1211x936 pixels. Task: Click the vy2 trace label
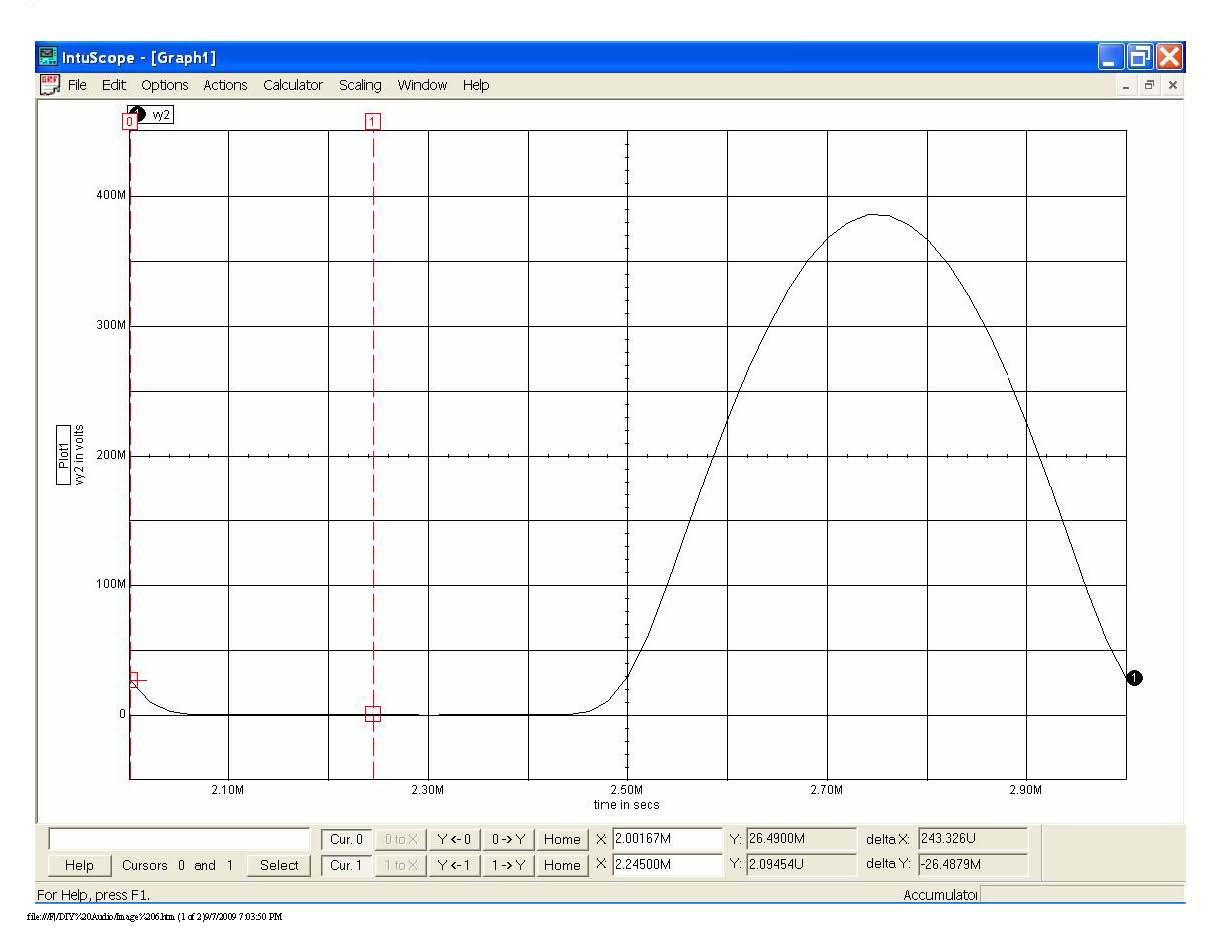[161, 116]
